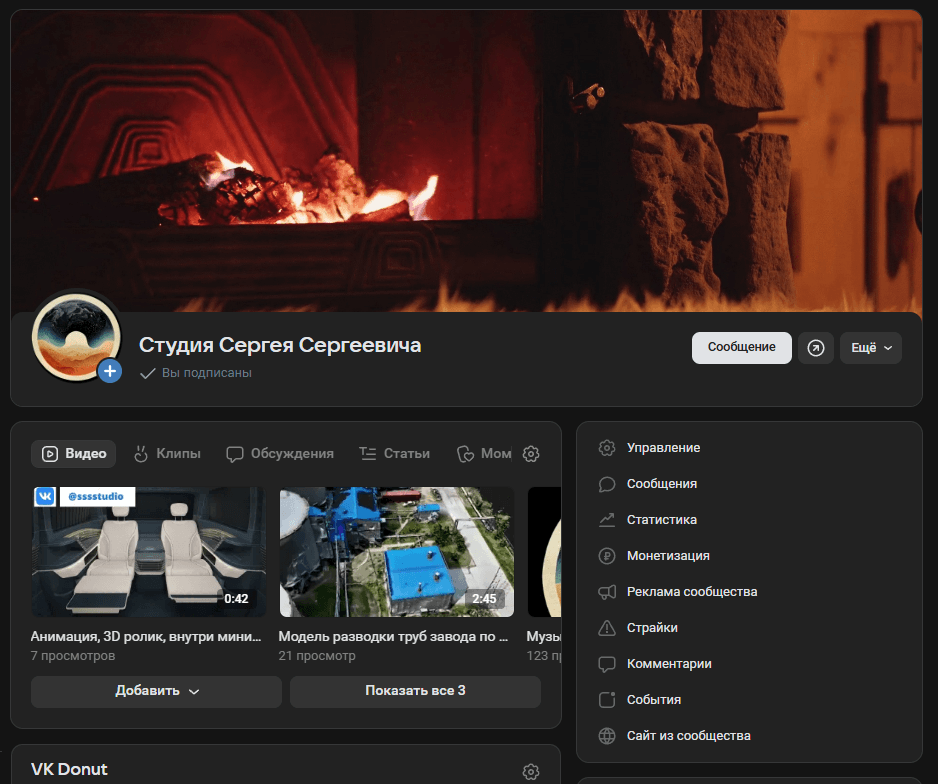Click the 0:42 duration badge
Image resolution: width=938 pixels, height=784 pixels.
[236, 599]
